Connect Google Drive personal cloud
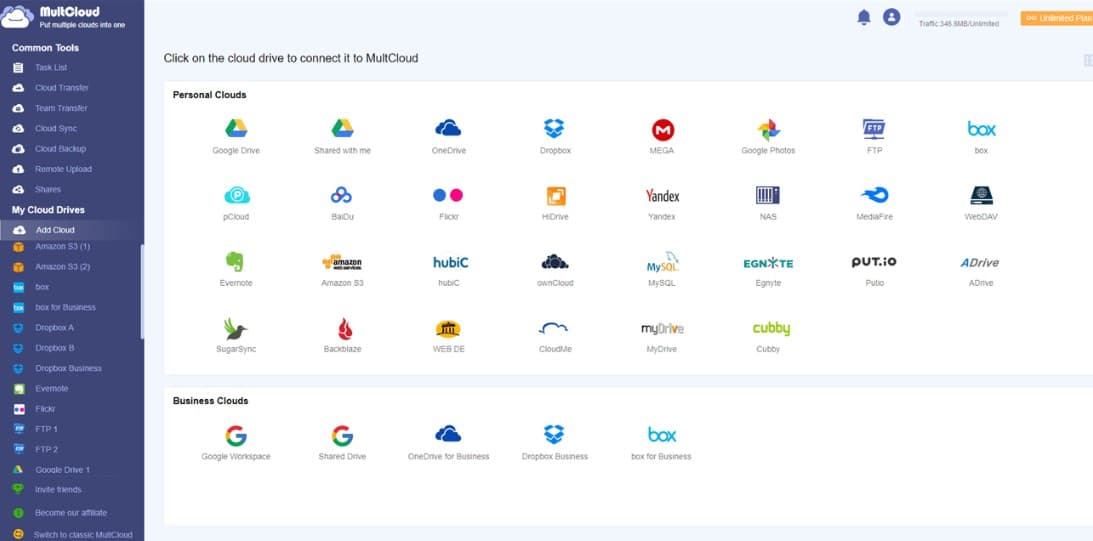 236,137
